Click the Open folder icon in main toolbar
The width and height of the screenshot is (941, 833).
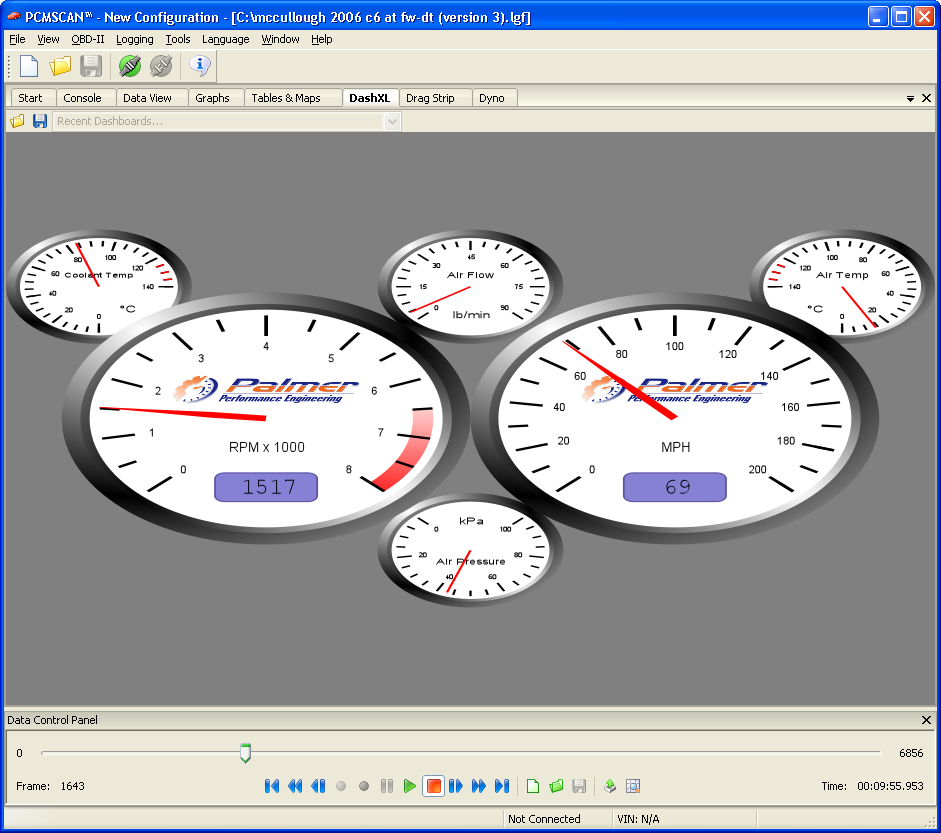[x=61, y=66]
